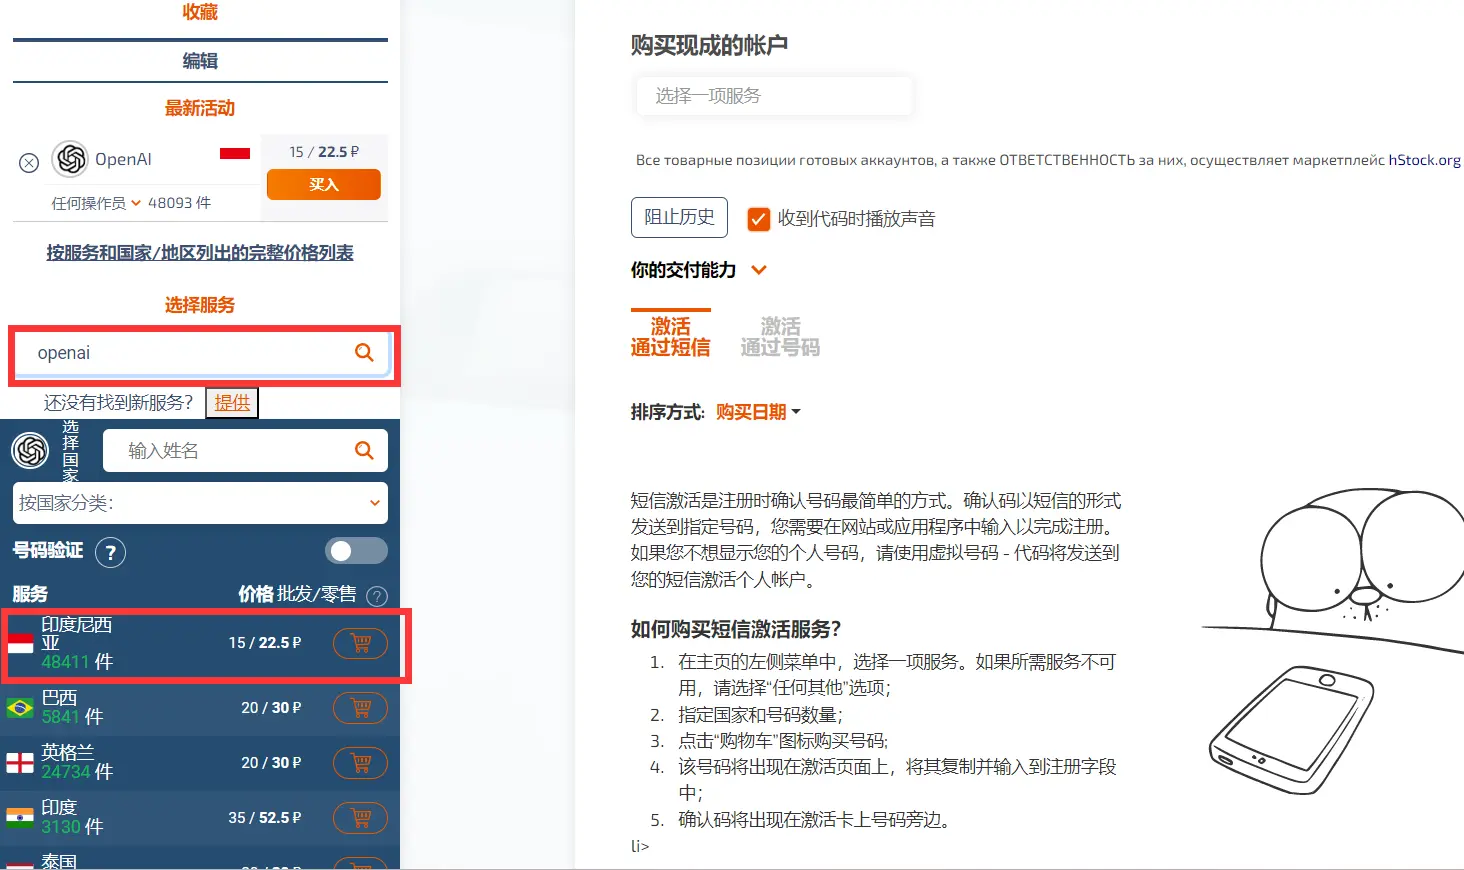Click the India flag icon
This screenshot has width=1464, height=870.
click(20, 818)
